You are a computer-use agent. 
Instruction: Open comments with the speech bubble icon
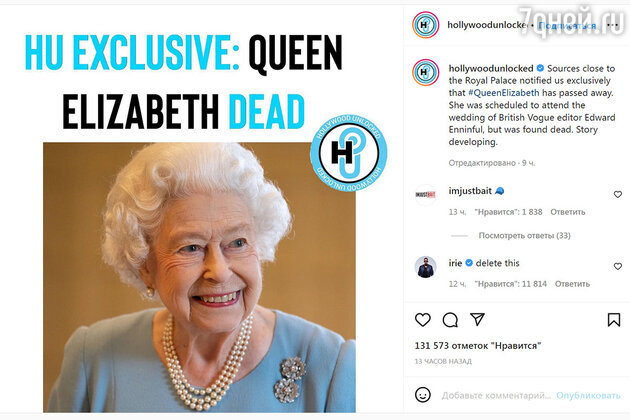coord(450,320)
